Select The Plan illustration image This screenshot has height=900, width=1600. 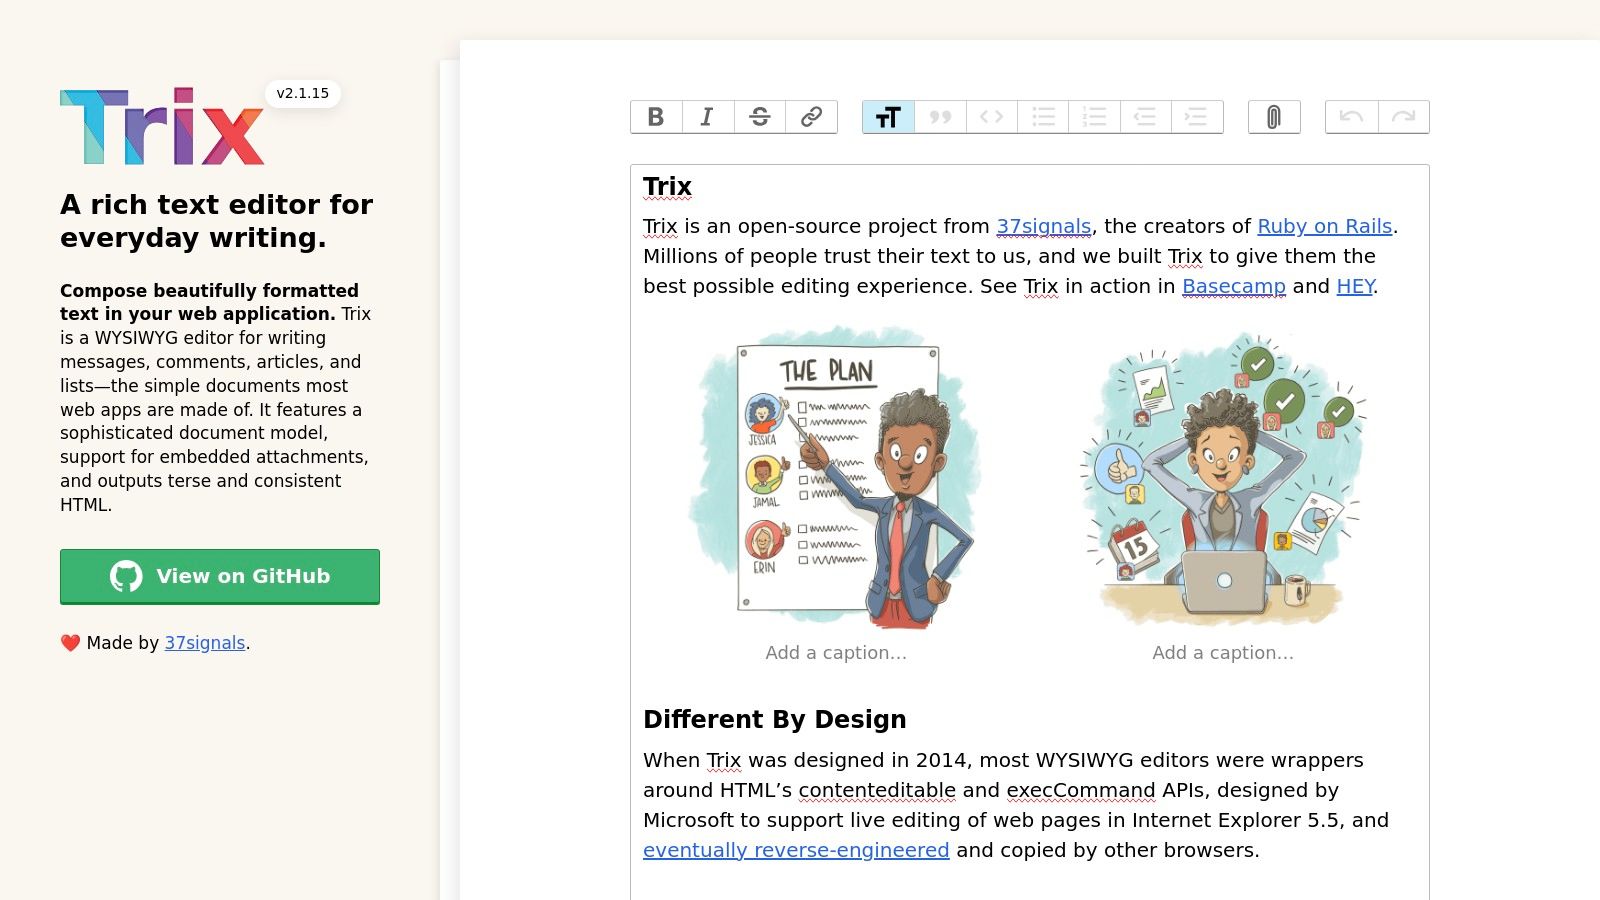[x=836, y=478]
